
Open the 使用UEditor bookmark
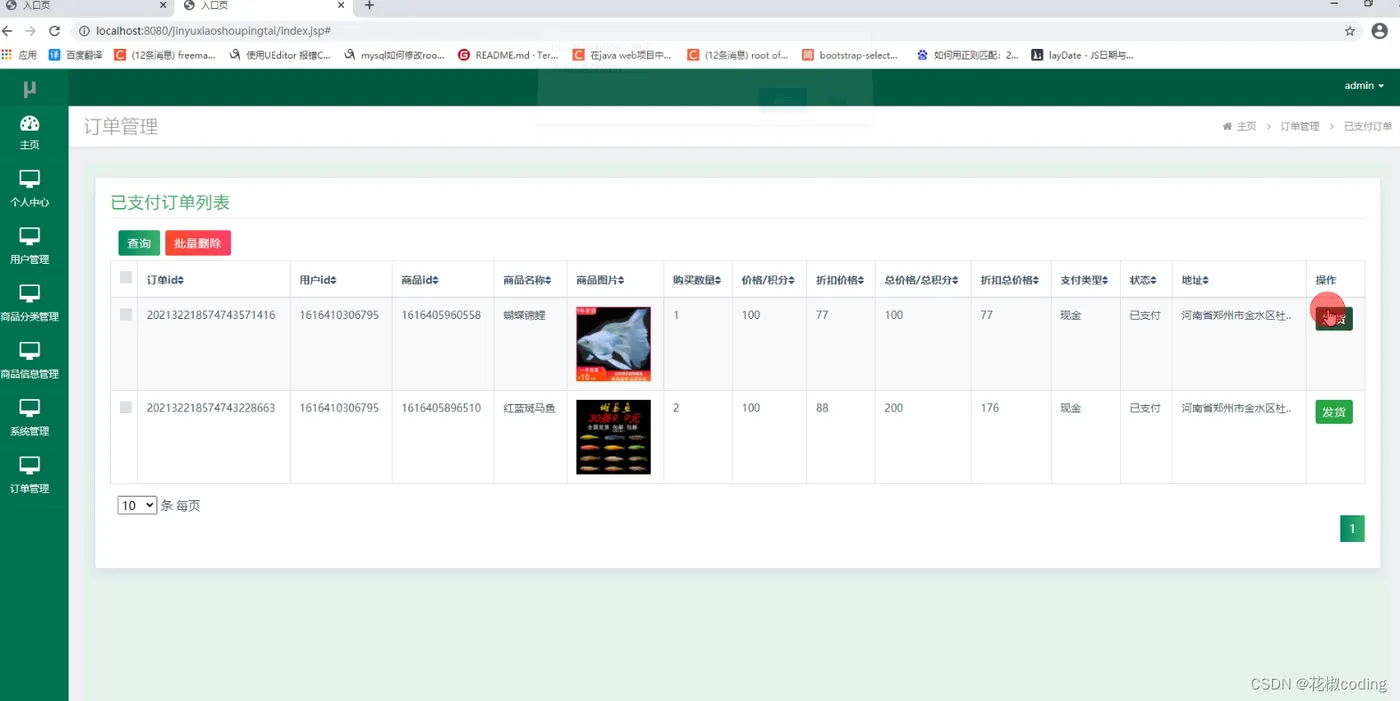280,55
